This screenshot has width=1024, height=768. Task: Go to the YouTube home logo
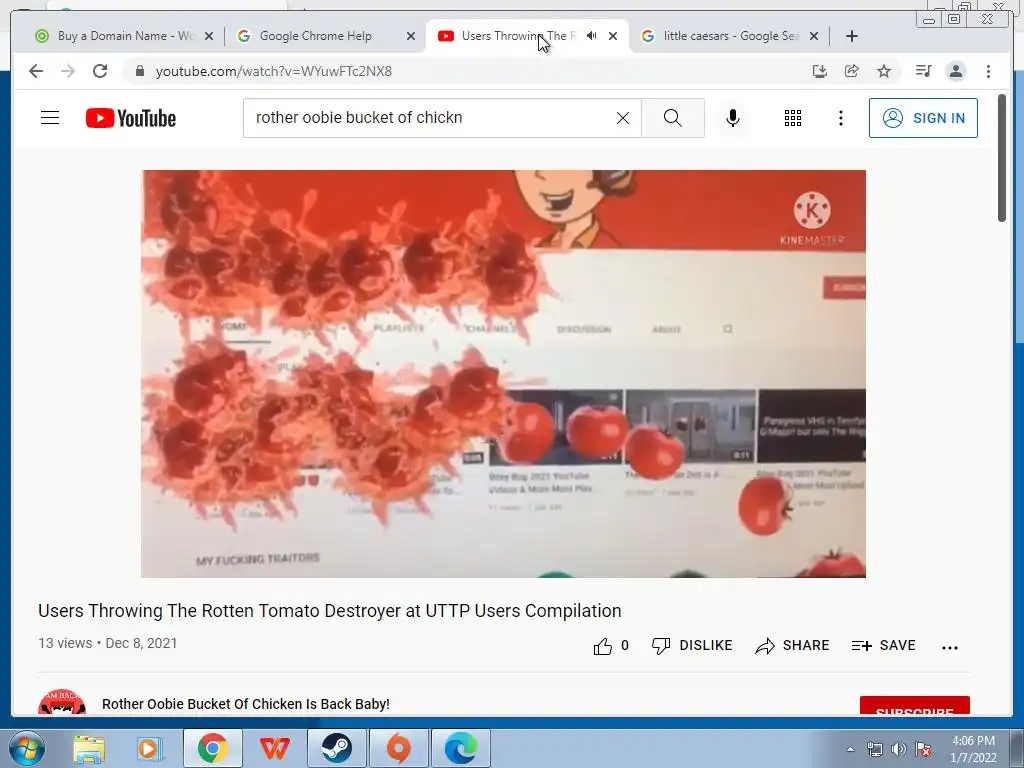tap(131, 118)
